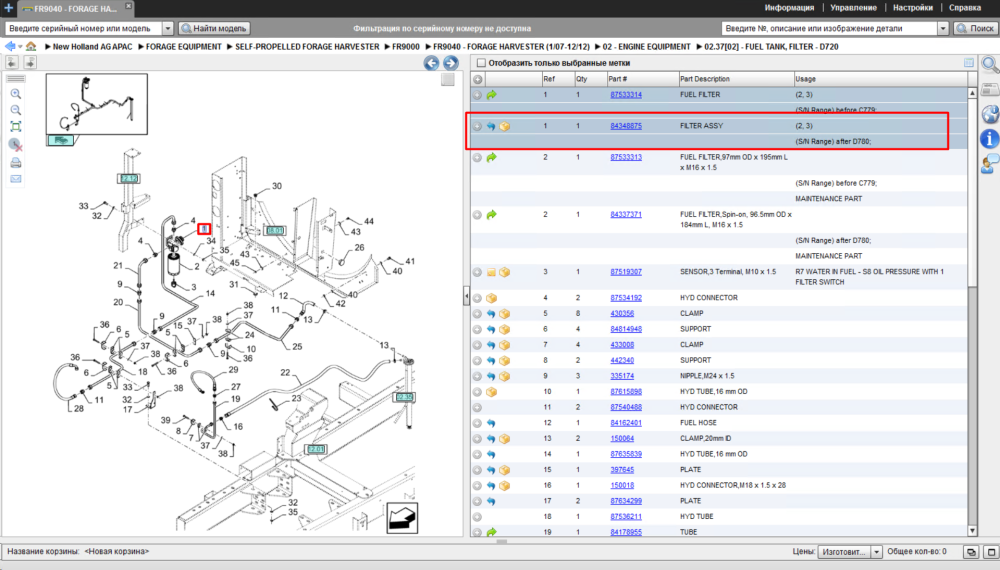Click the home icon in breadcrumb
This screenshot has width=1000, height=570.
coord(31,47)
